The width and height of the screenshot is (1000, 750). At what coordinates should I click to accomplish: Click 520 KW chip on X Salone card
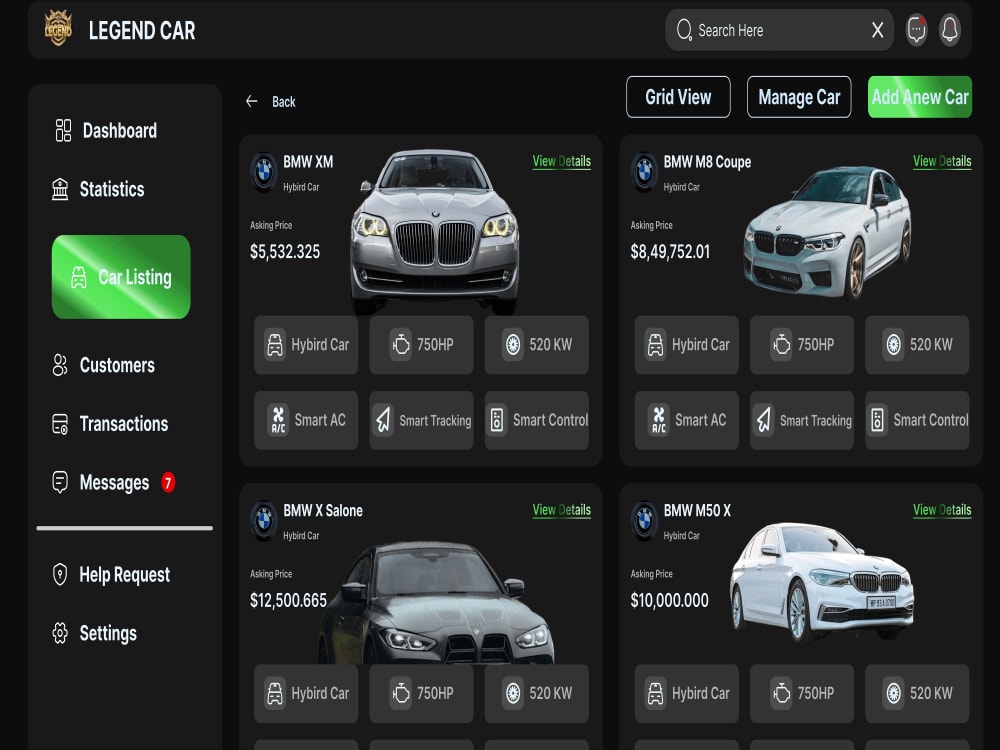[537, 694]
